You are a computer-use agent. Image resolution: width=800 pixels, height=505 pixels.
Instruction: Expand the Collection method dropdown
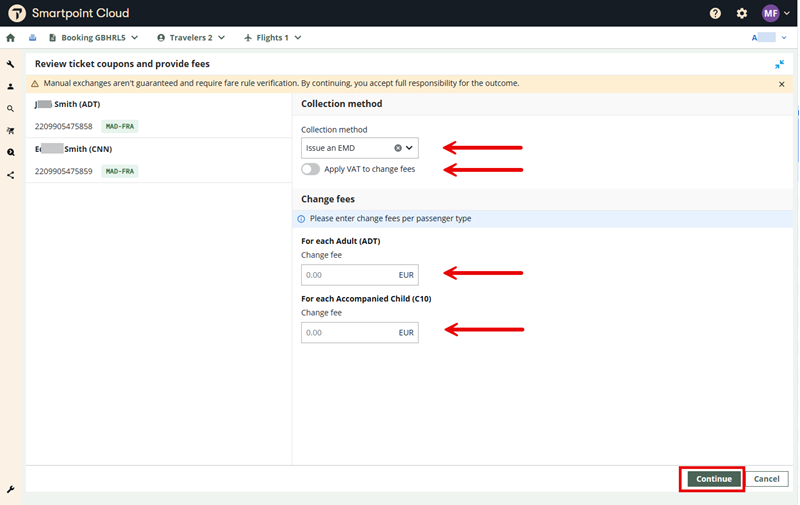[409, 148]
